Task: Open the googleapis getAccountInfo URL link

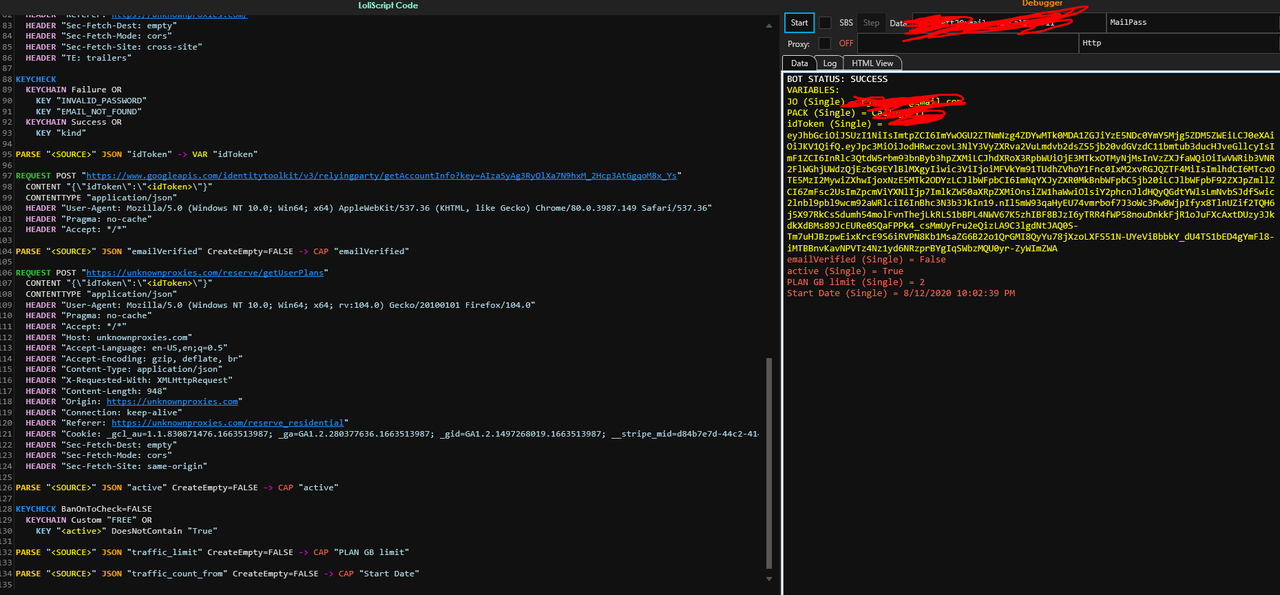Action: (x=382, y=175)
